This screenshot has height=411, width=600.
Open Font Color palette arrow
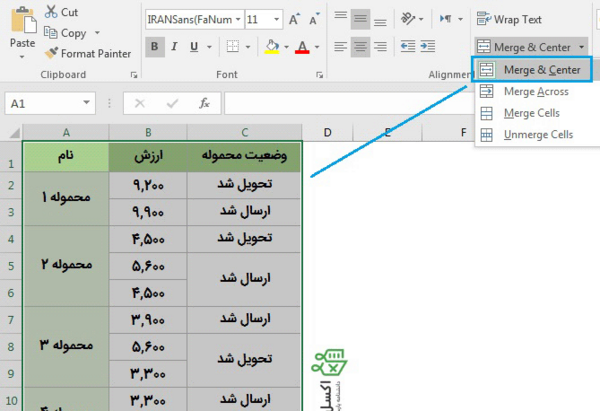317,47
